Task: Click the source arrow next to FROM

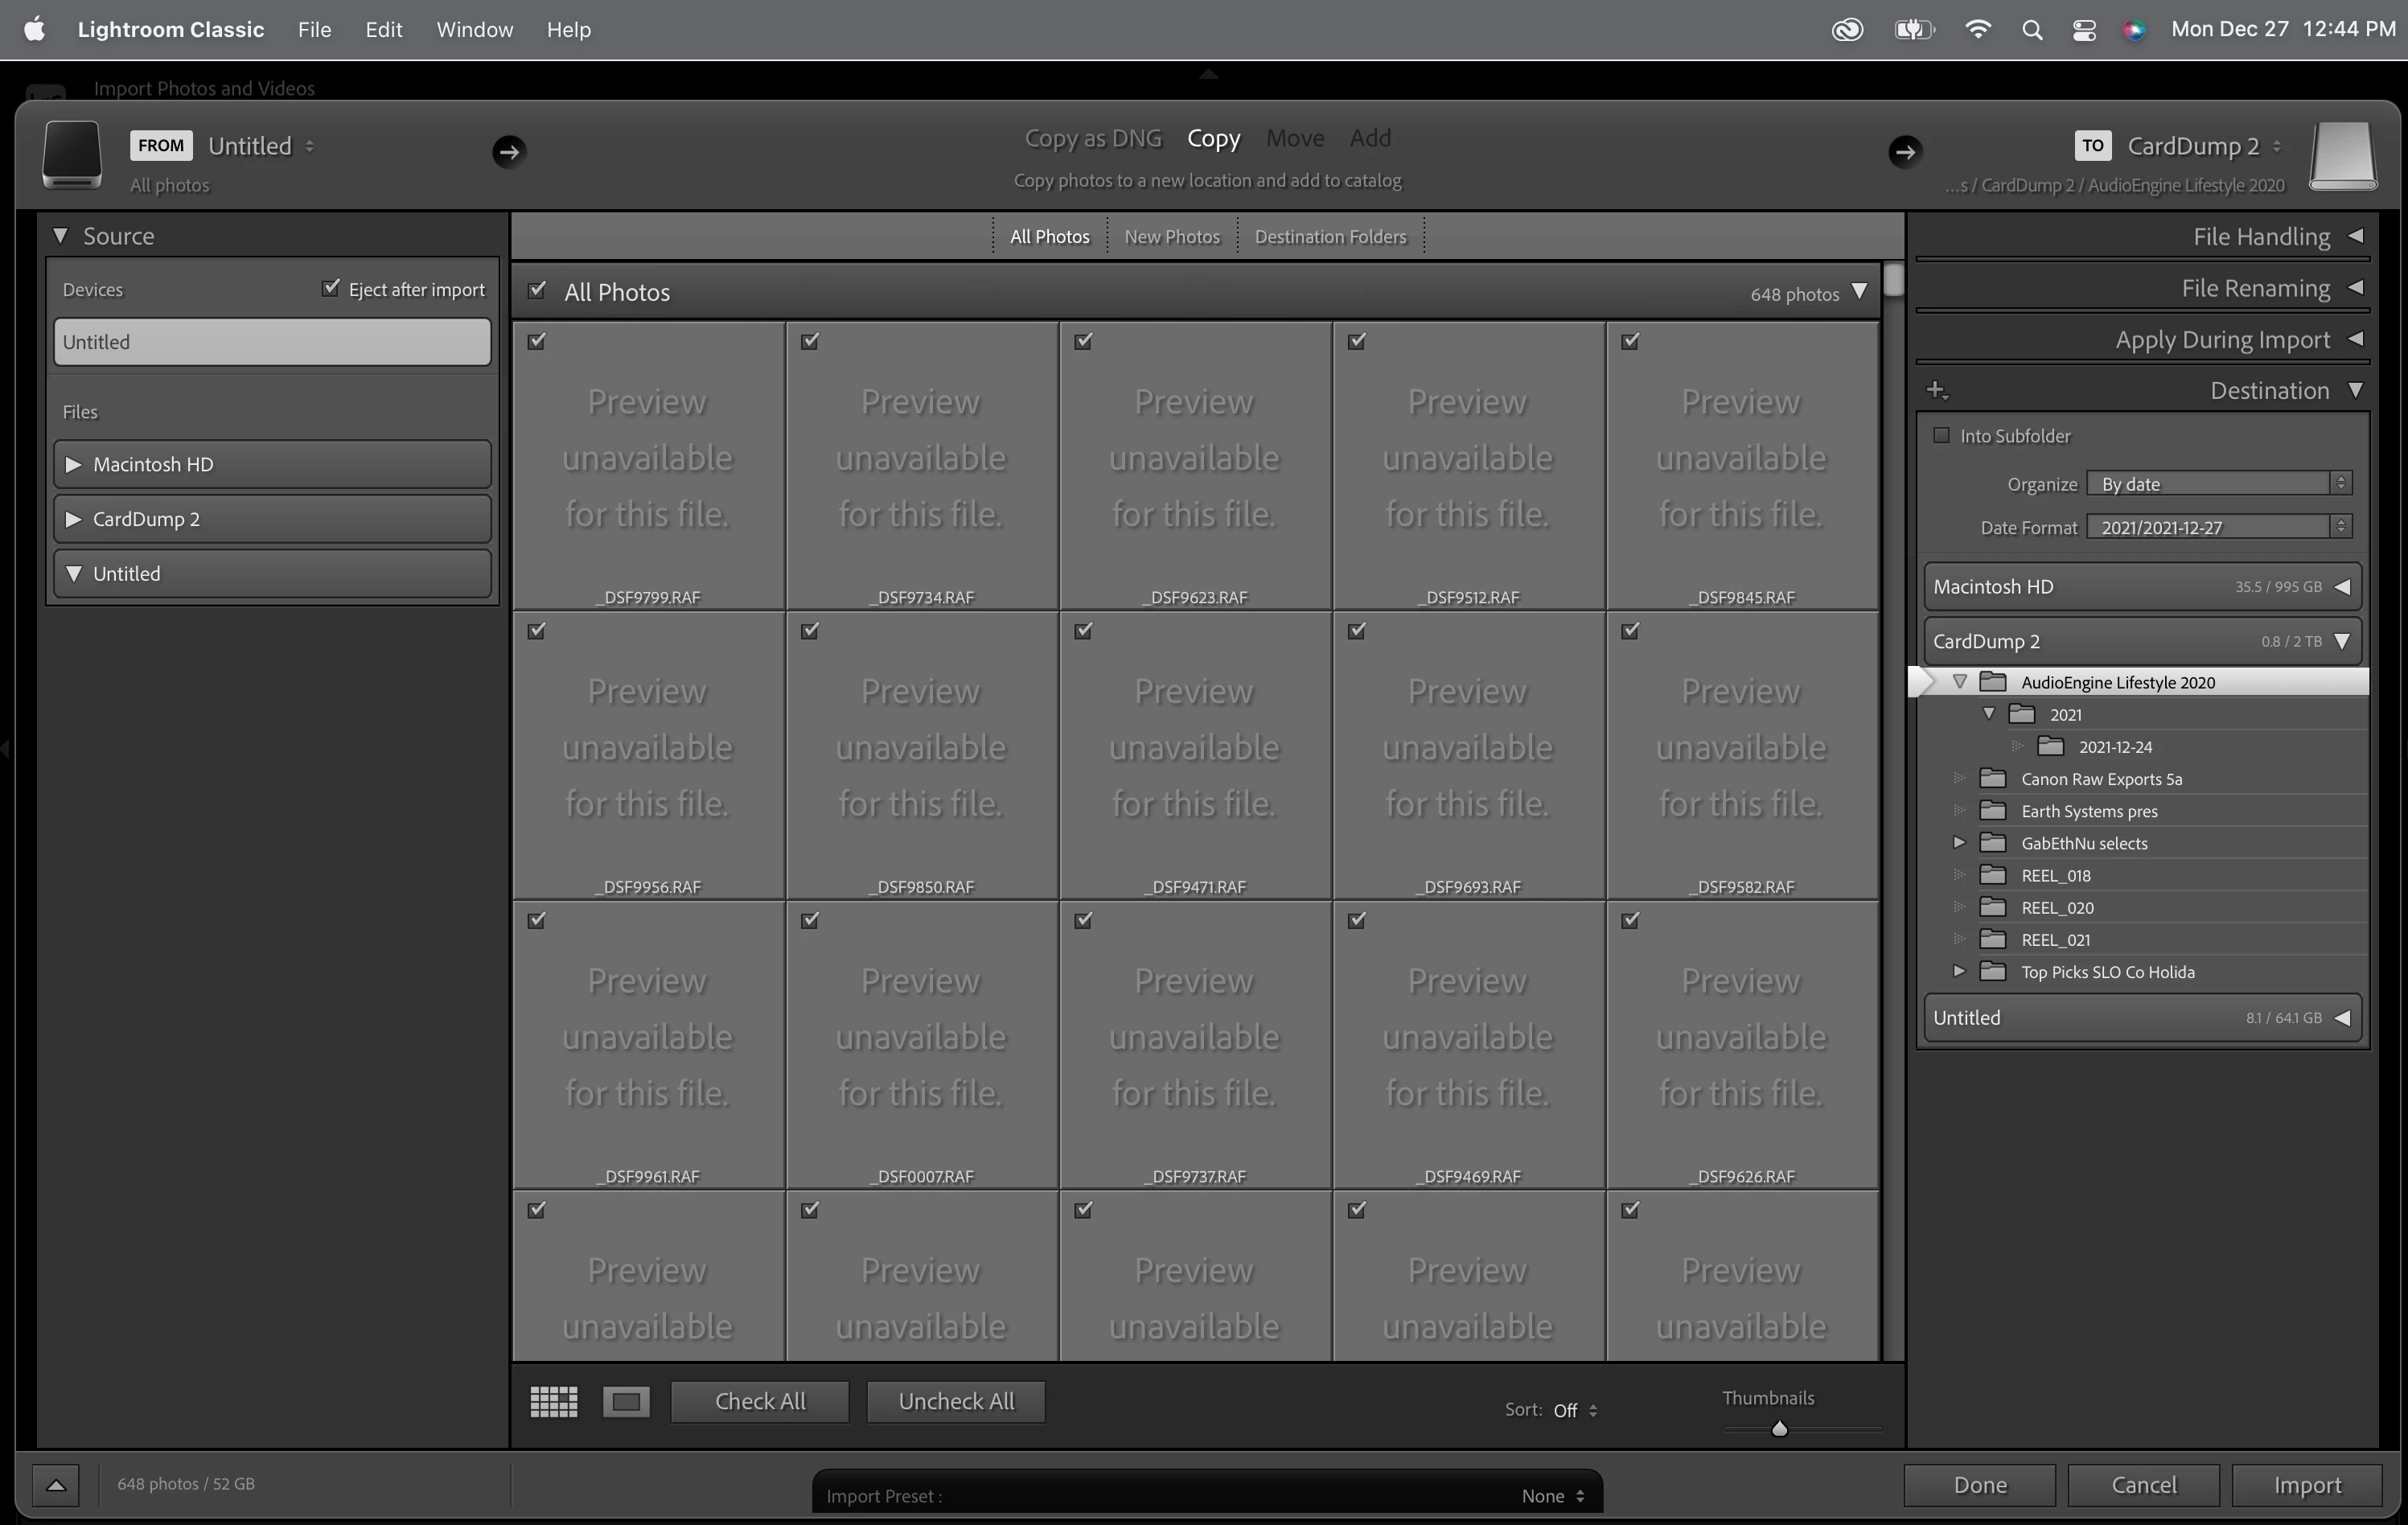Action: 508,151
